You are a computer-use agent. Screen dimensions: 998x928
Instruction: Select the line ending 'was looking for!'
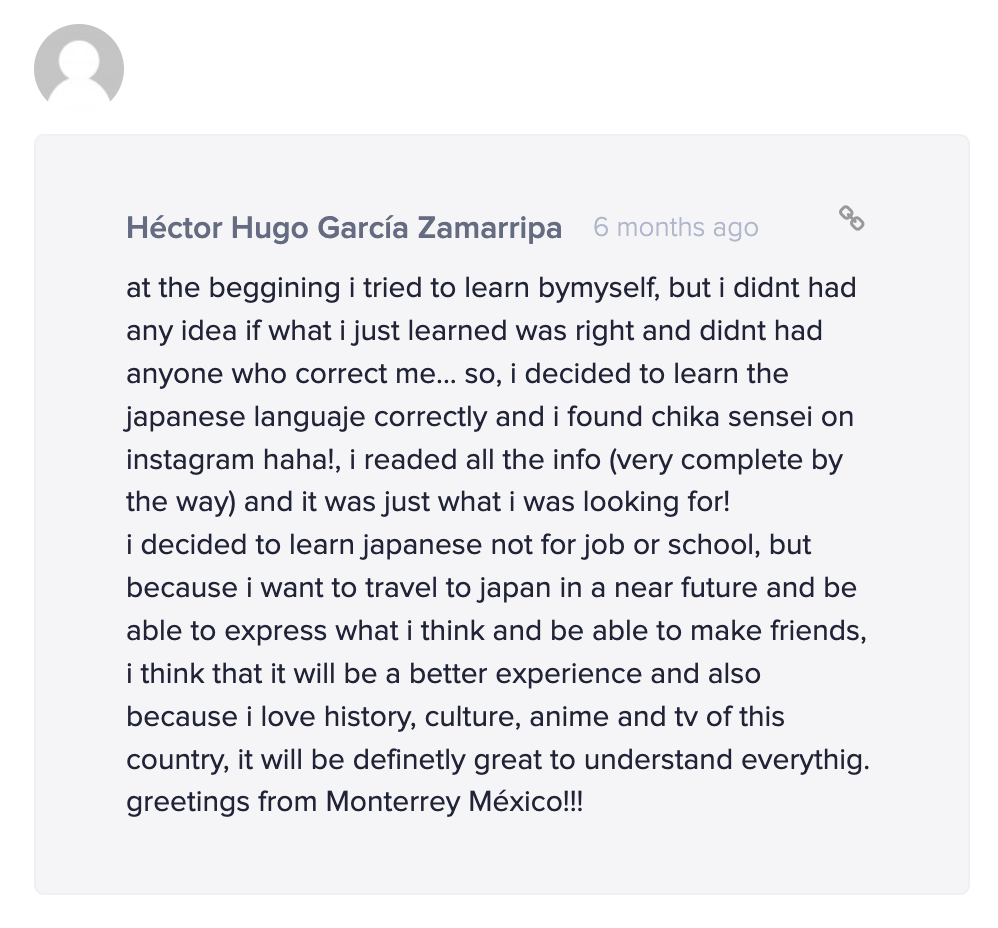pos(428,502)
